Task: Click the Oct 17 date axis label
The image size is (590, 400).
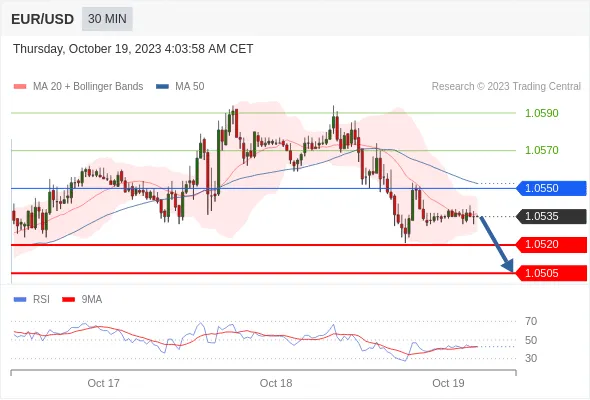Action: click(103, 383)
